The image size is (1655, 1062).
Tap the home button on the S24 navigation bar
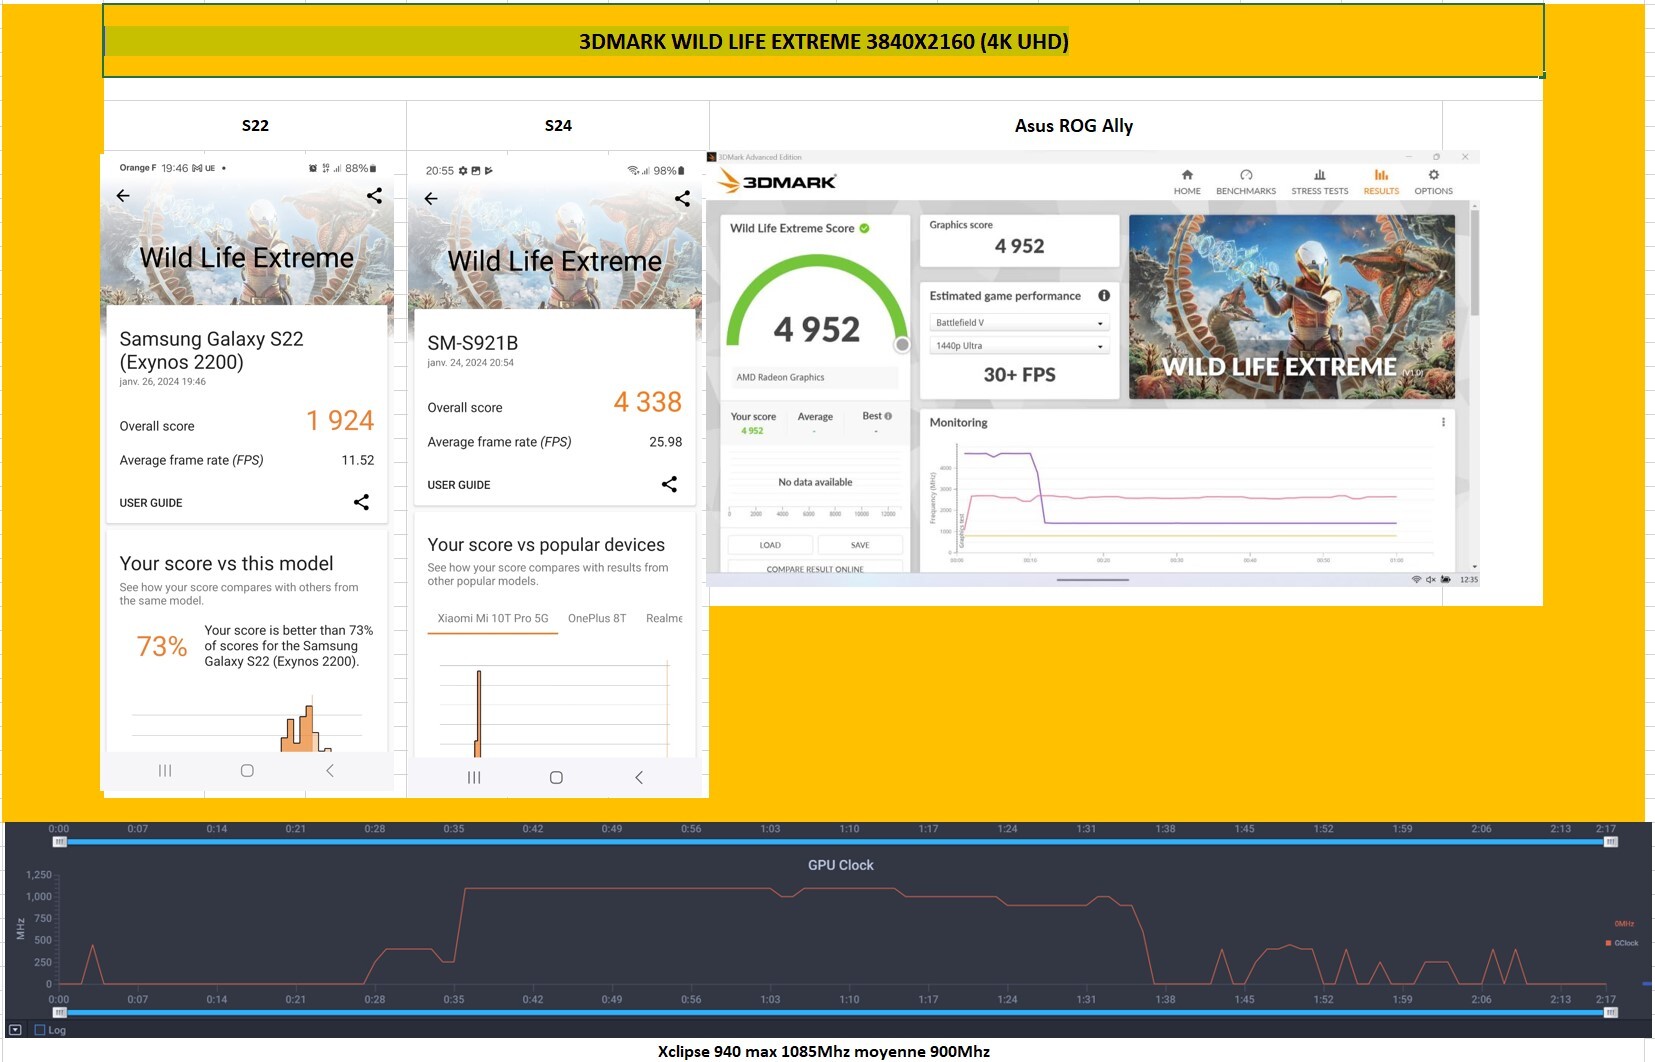point(556,777)
